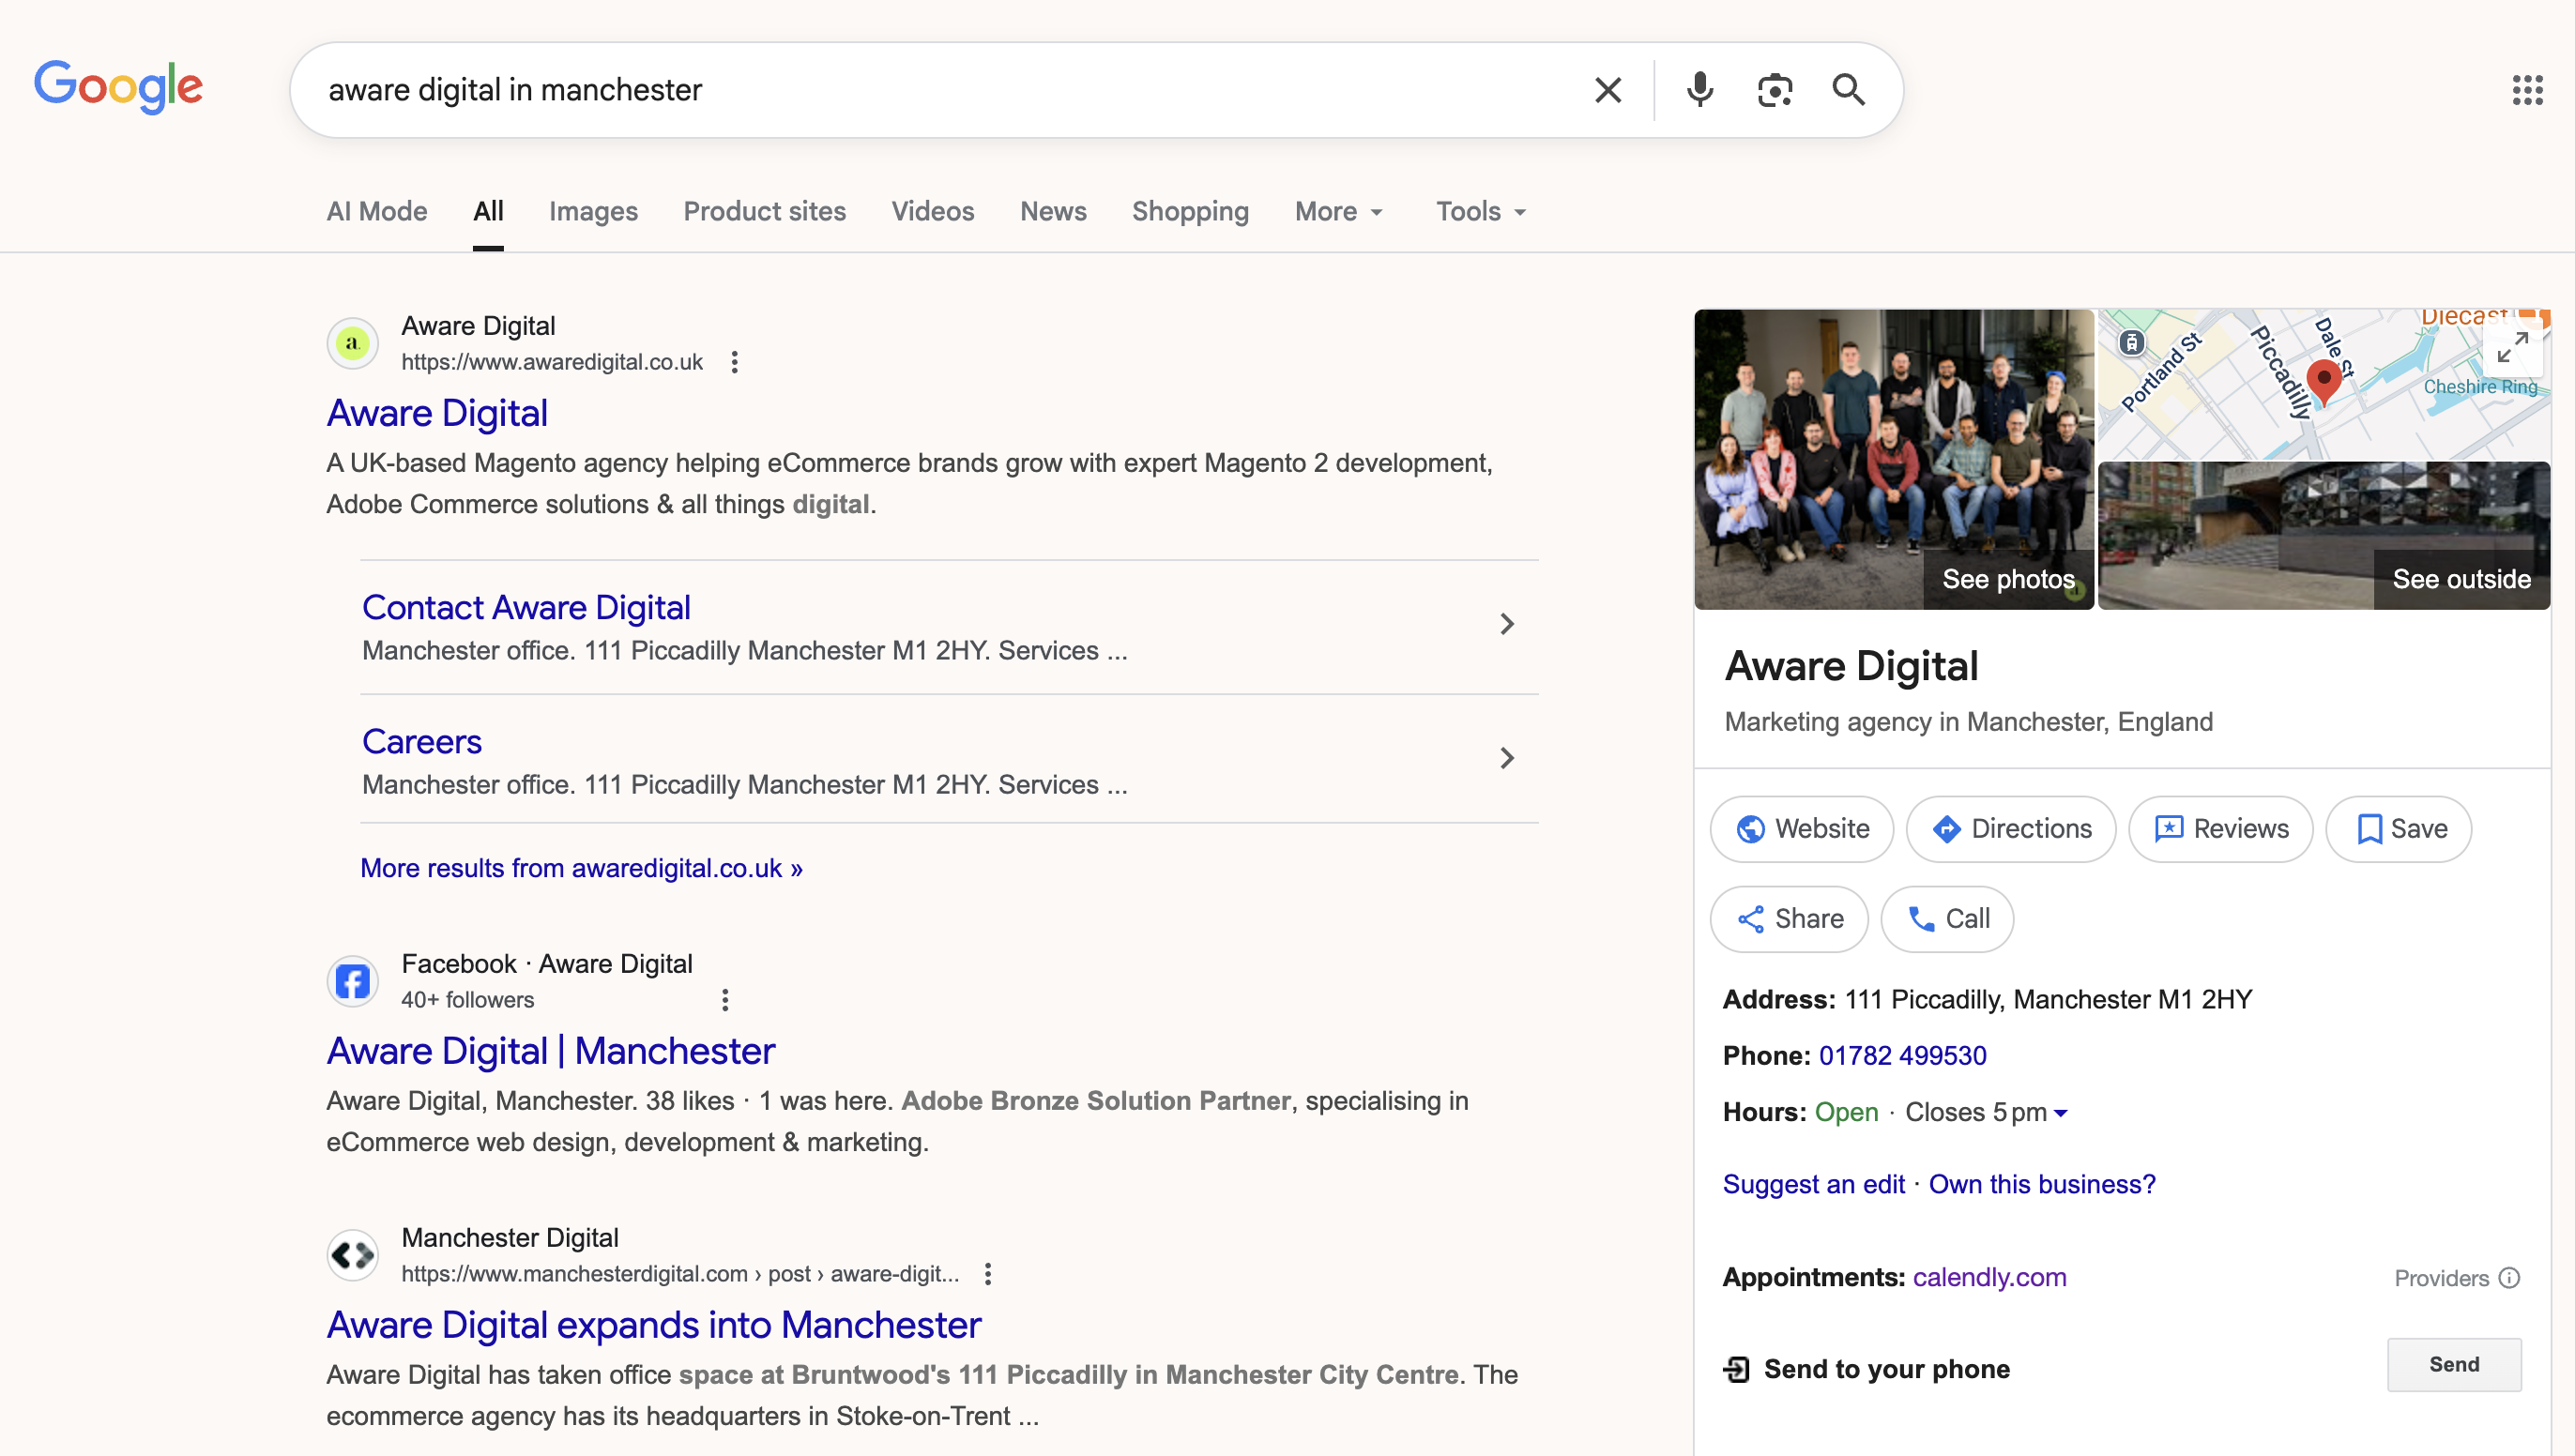Switch to Images tab
2575x1456 pixels.
tap(593, 211)
